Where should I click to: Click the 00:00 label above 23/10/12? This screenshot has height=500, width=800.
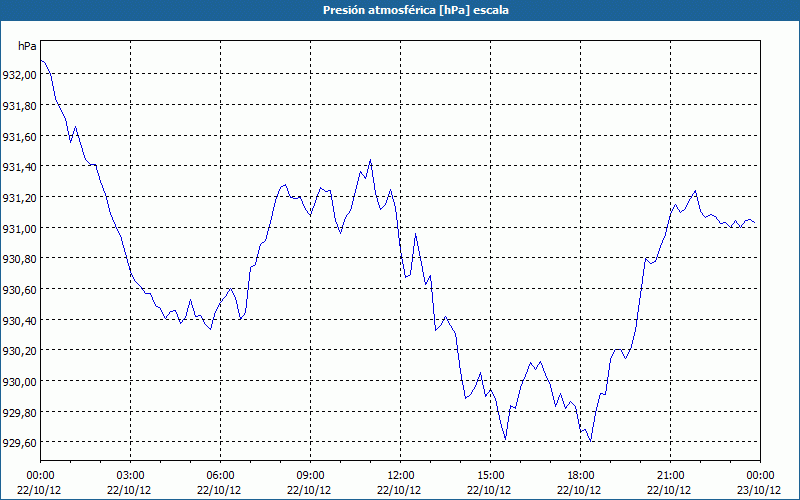[x=760, y=476]
